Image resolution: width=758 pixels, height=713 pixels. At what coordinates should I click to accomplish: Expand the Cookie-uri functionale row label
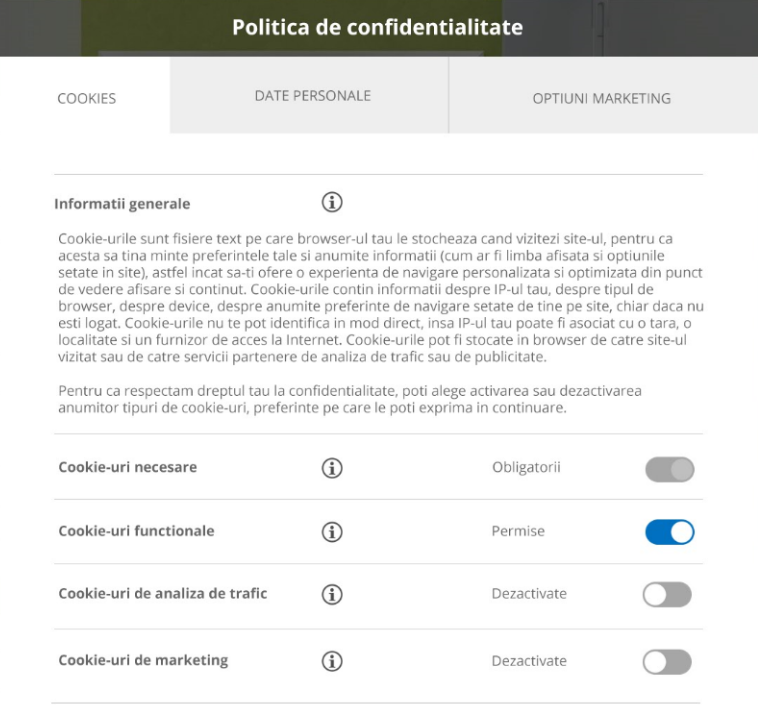click(136, 531)
